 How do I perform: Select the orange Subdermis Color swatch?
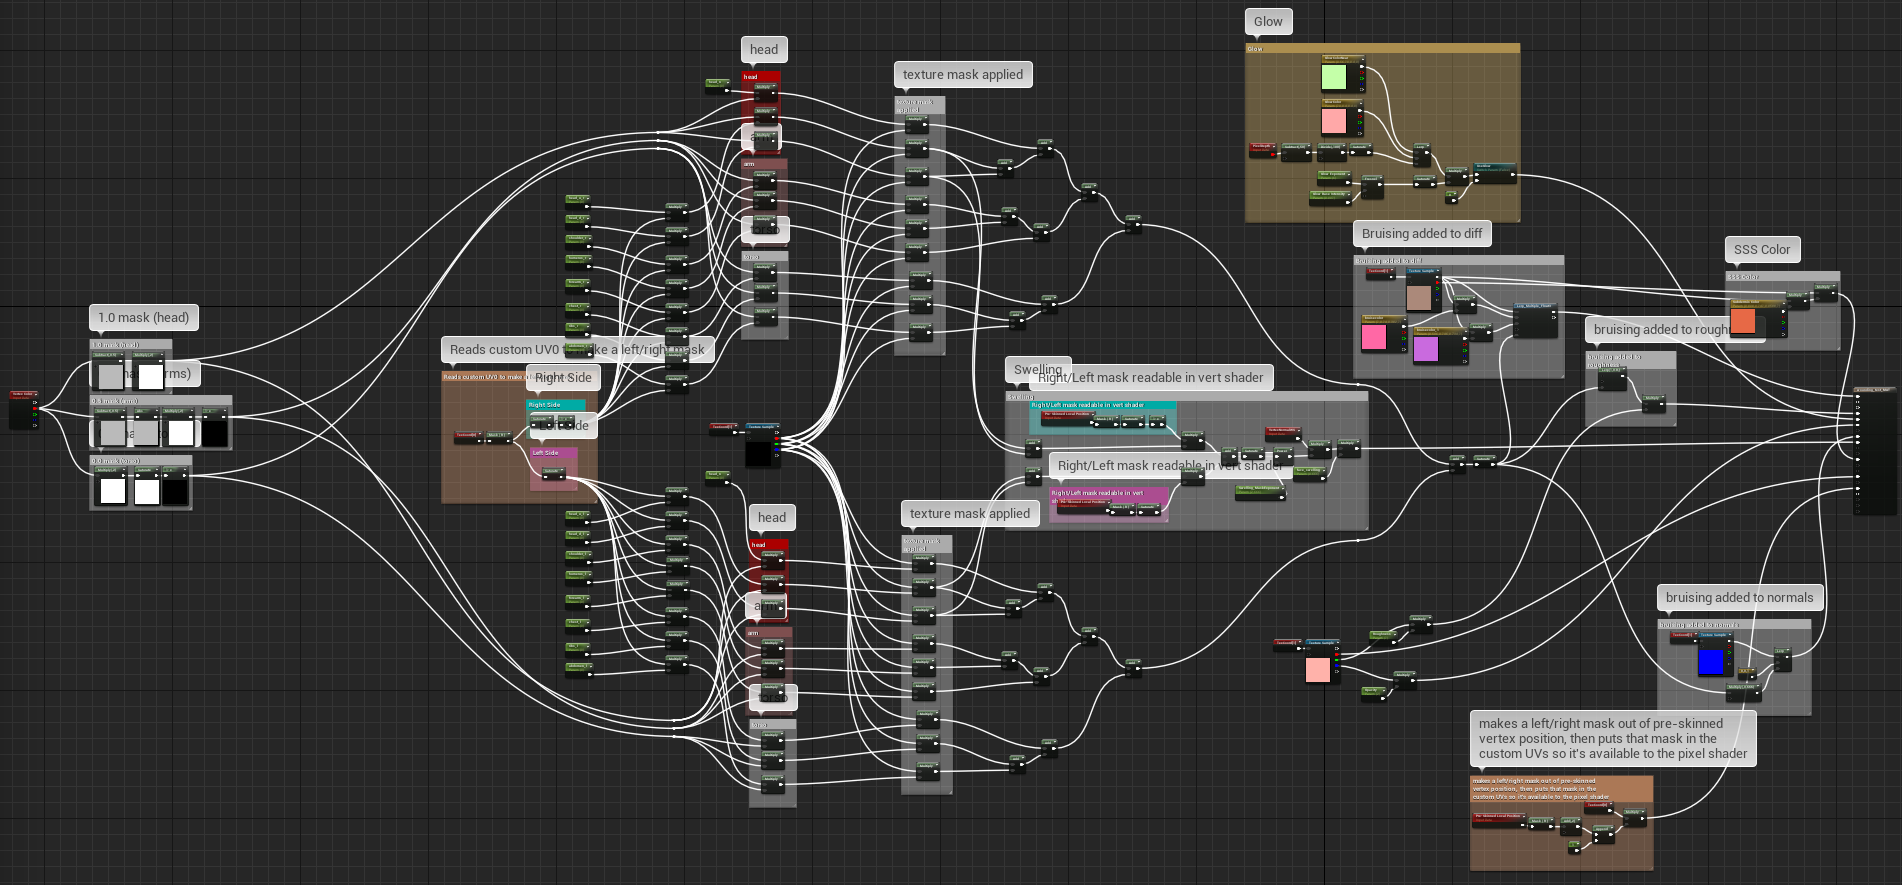[1743, 321]
